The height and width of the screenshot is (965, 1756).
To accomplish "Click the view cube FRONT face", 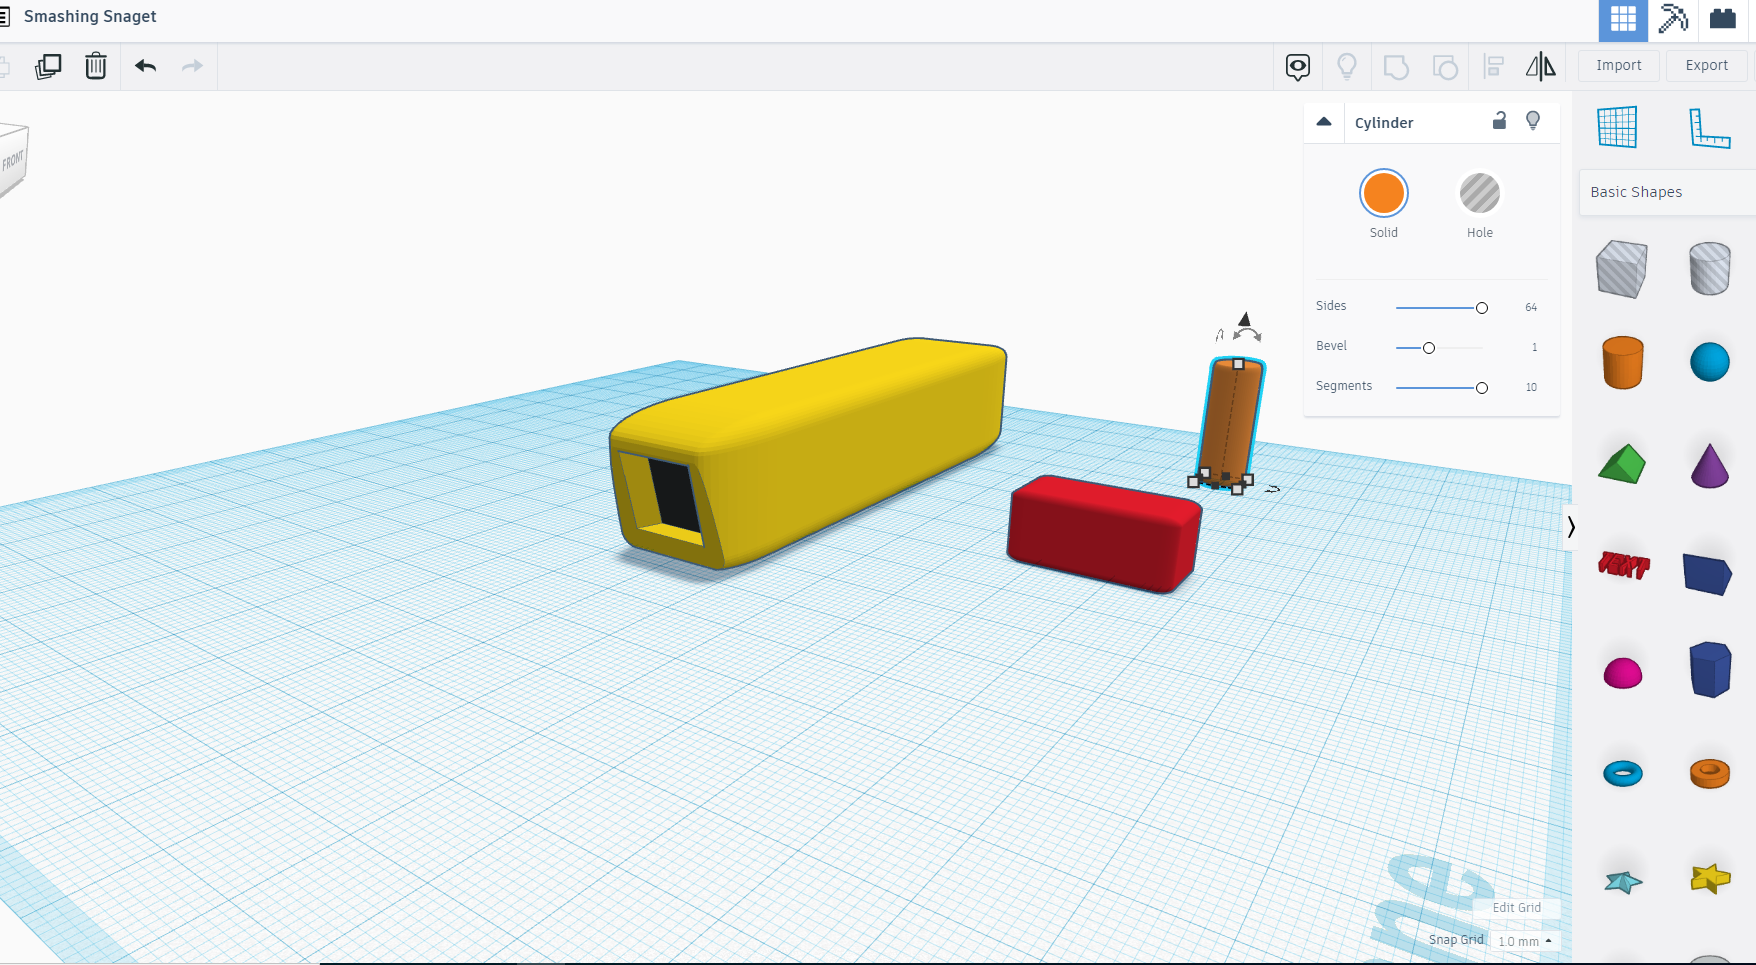I will point(13,160).
